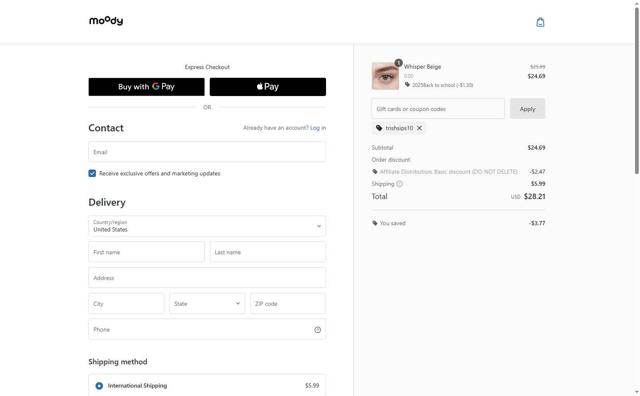This screenshot has width=640, height=396.
Task: Open the Whisper Beige product thumbnail
Action: [385, 76]
